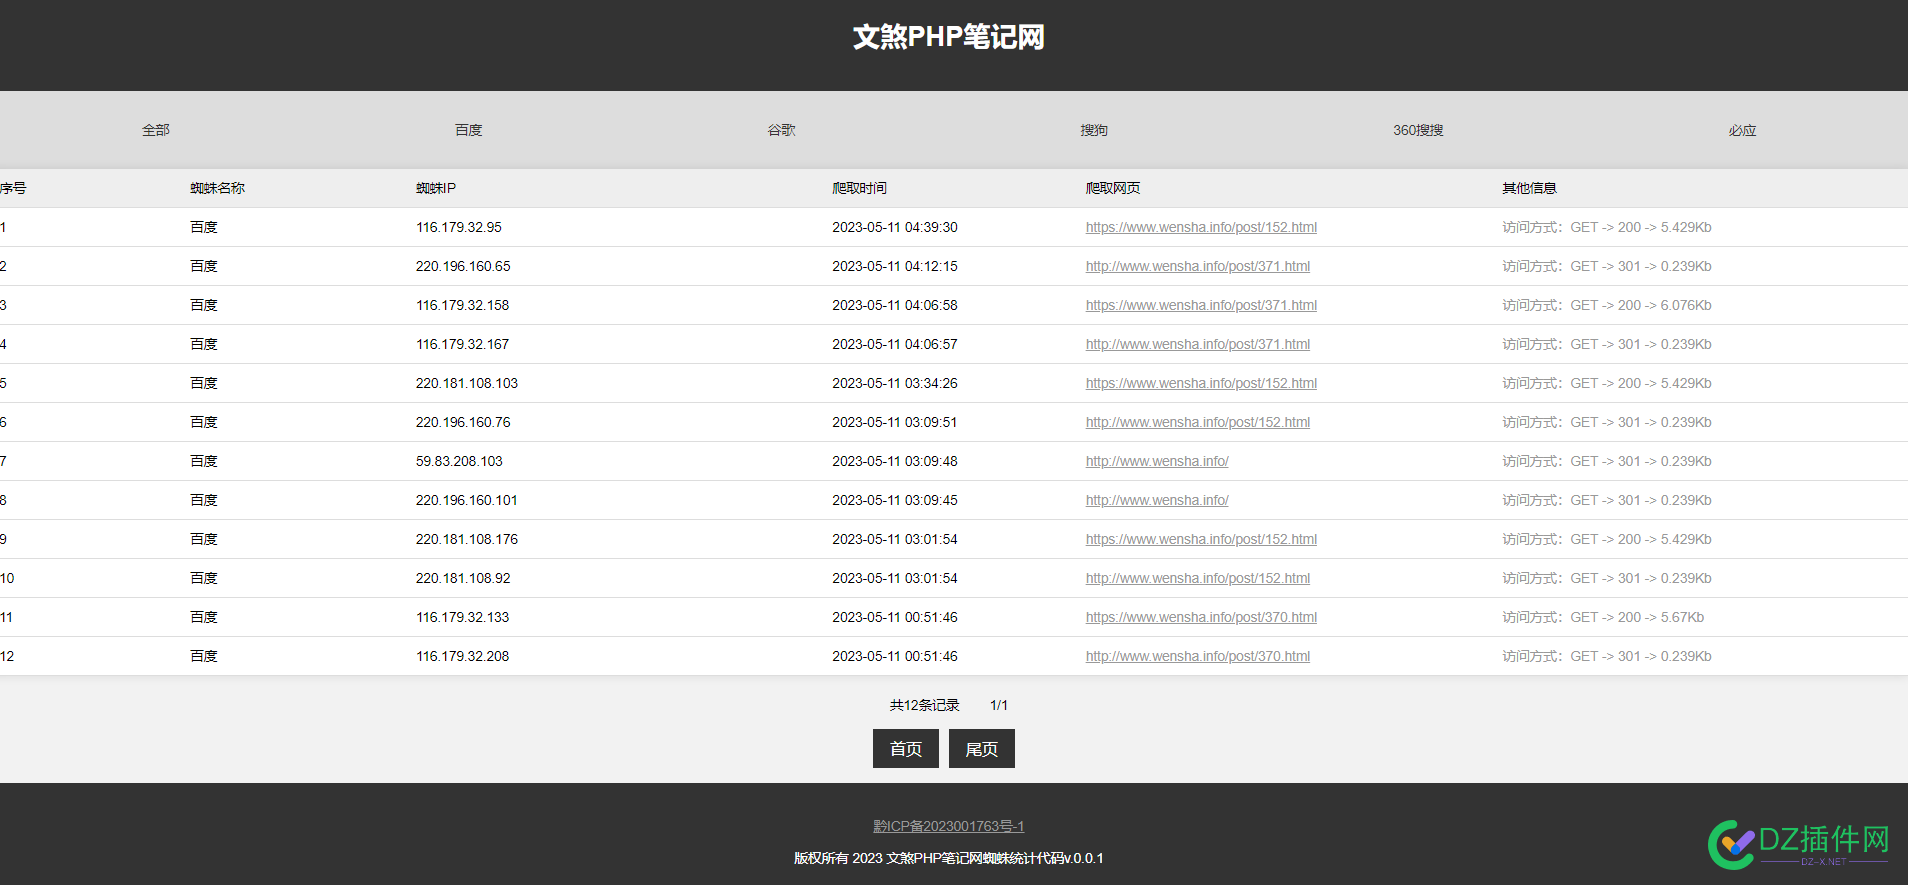Screen dimensions: 1908x885
Task: Open row 8 link http://www.wensha.info/
Action: pyautogui.click(x=1157, y=500)
